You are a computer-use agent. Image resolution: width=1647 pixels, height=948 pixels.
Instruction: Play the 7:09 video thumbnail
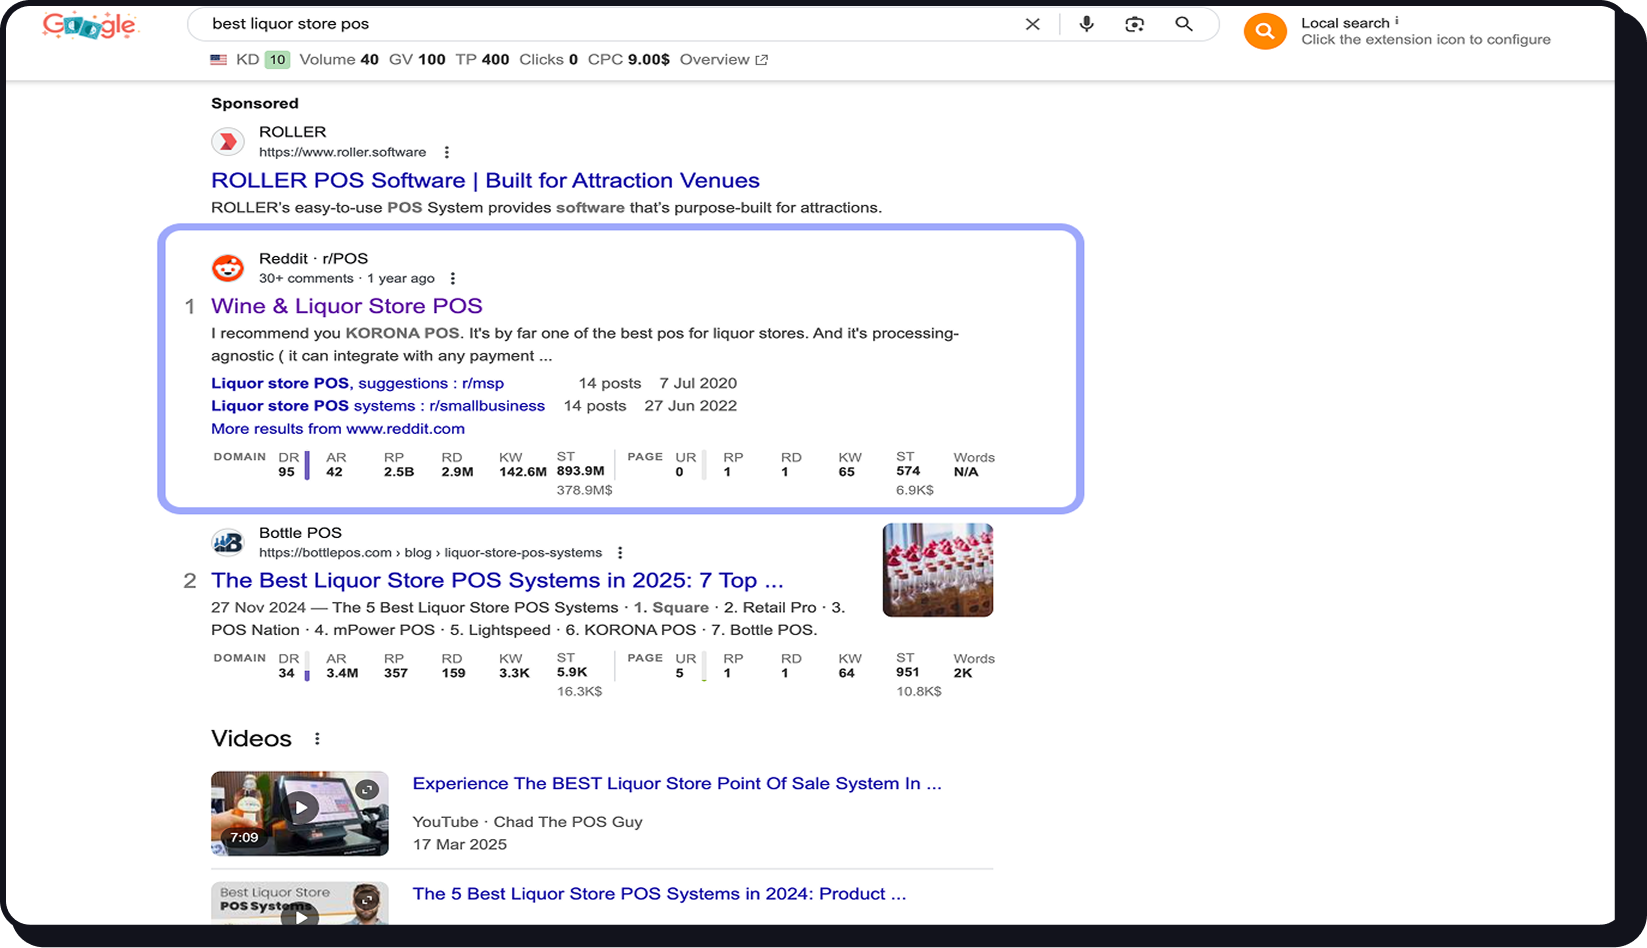(300, 813)
